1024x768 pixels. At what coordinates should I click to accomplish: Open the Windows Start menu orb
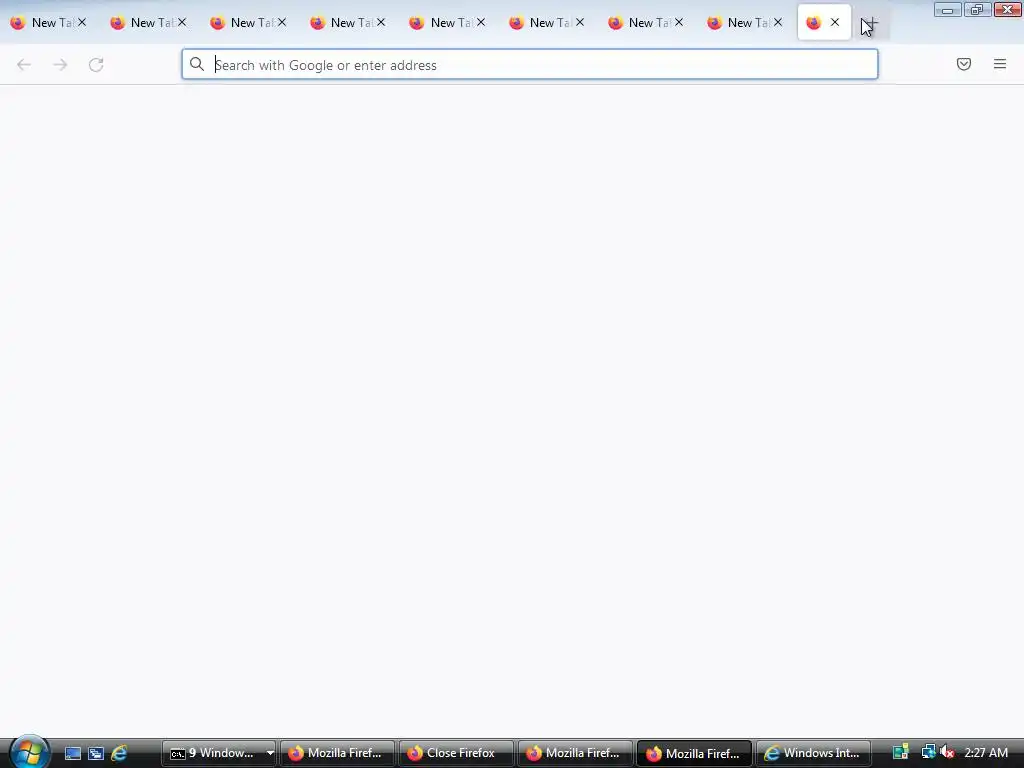tap(28, 752)
